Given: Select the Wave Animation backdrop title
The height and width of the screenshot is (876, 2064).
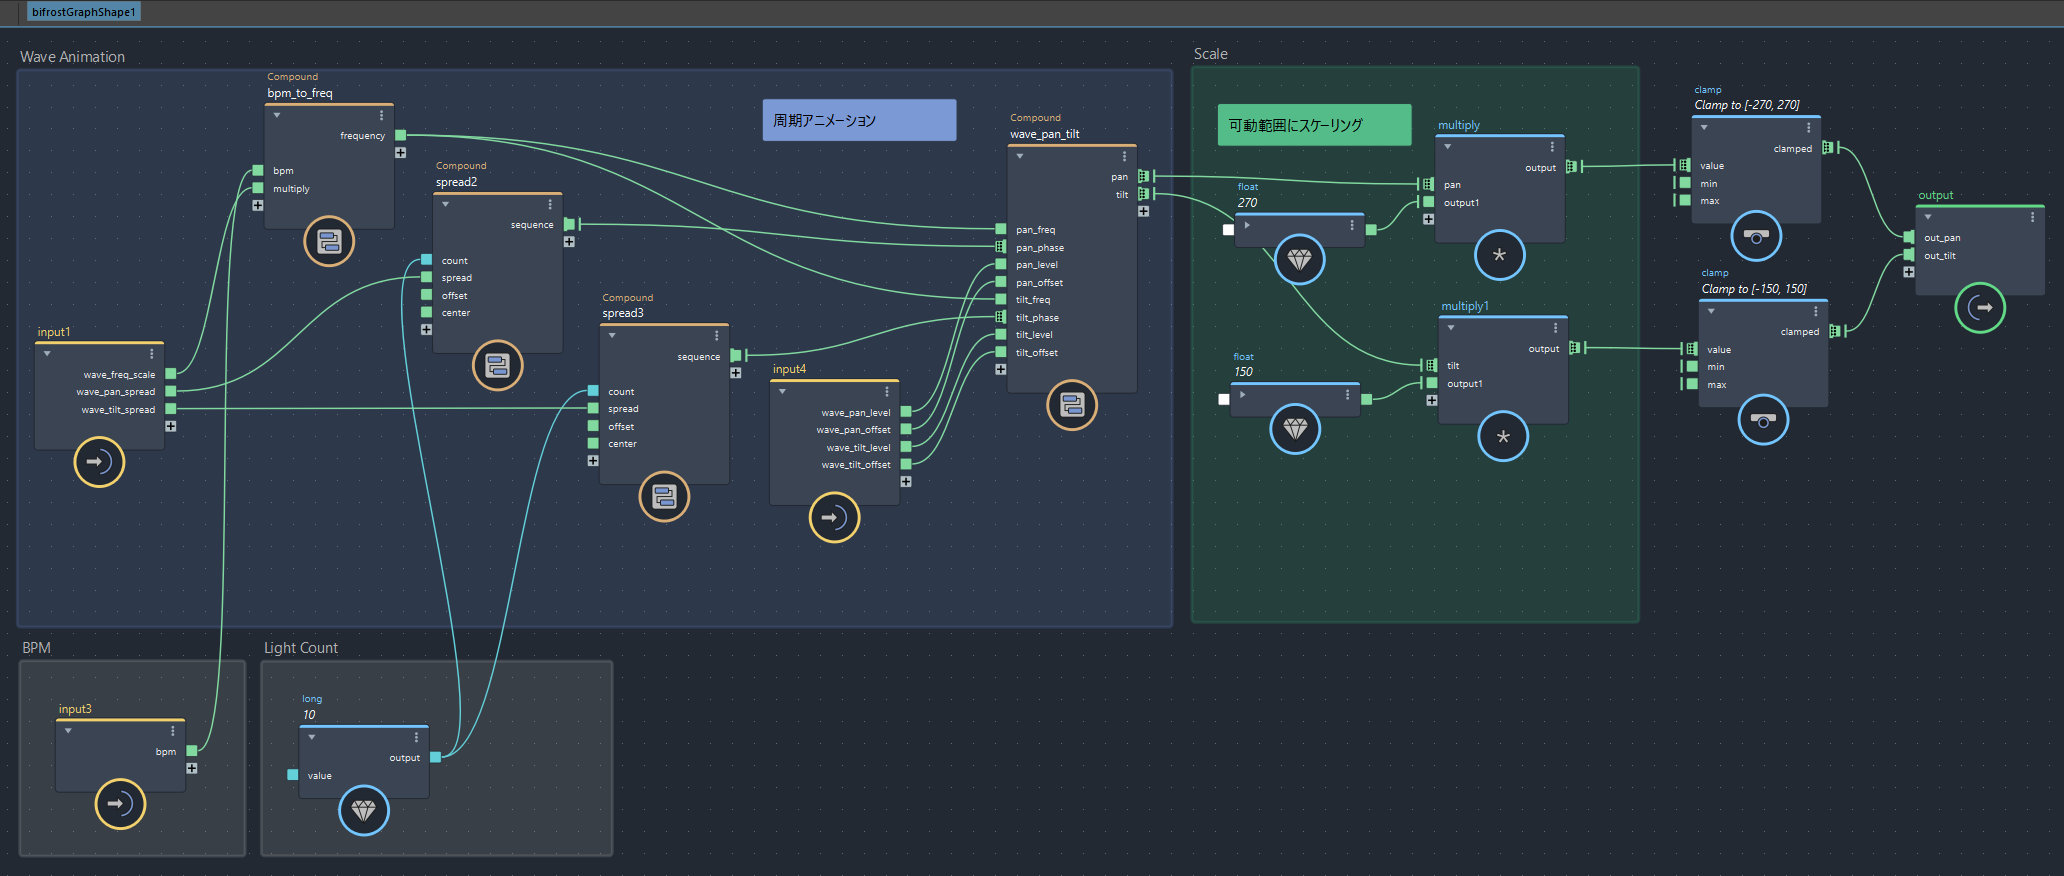Looking at the screenshot, I should [x=72, y=57].
